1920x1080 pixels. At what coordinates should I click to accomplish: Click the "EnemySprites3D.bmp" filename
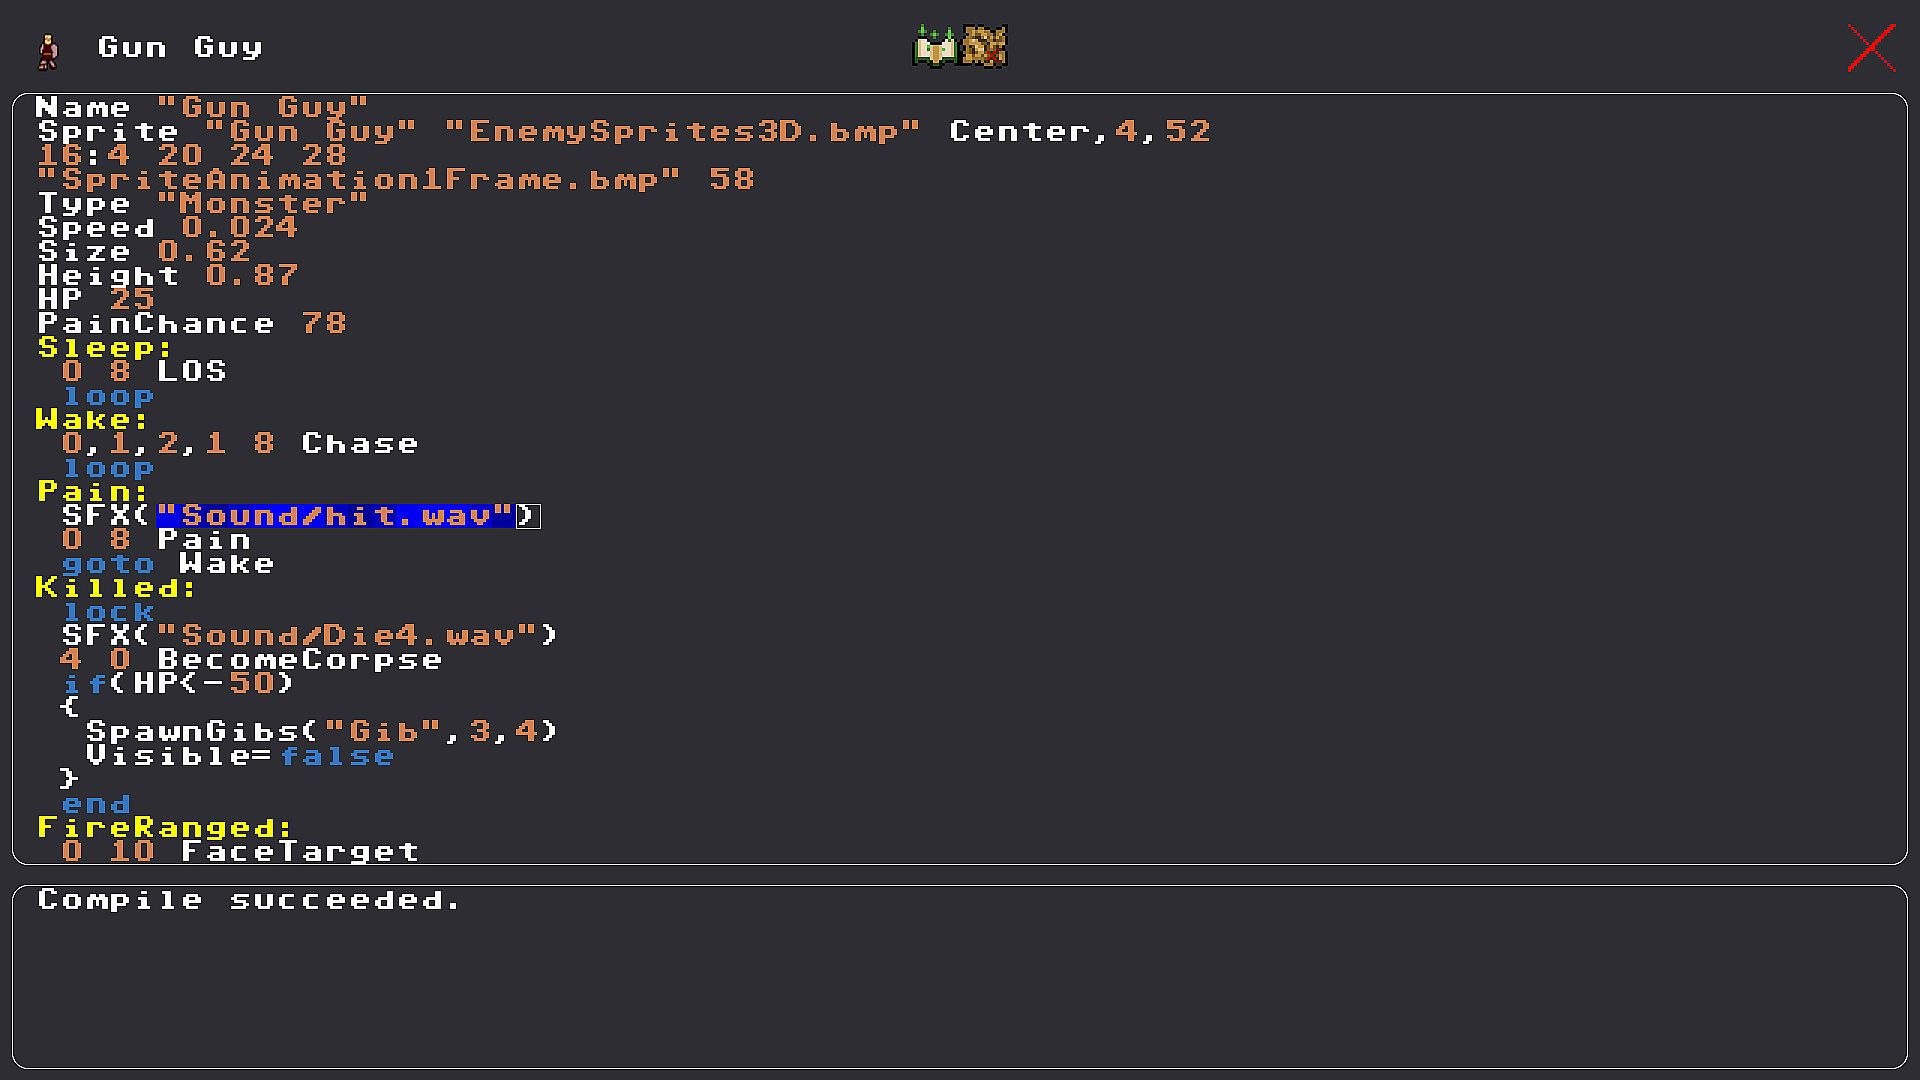(x=682, y=132)
